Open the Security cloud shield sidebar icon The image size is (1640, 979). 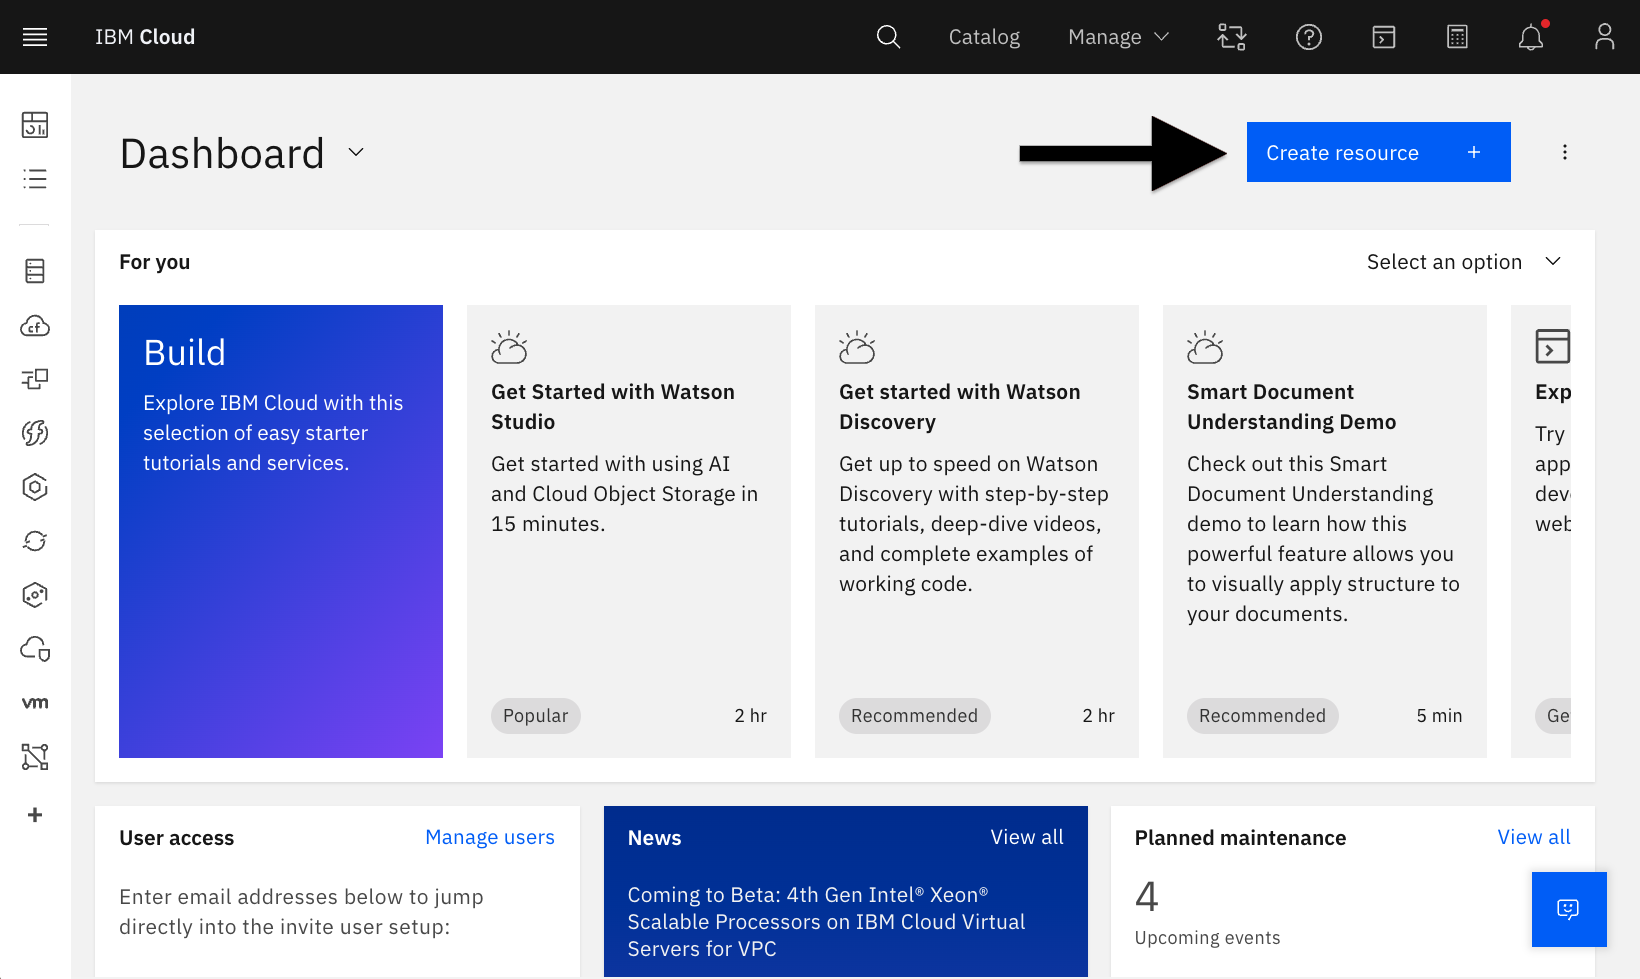tap(35, 649)
